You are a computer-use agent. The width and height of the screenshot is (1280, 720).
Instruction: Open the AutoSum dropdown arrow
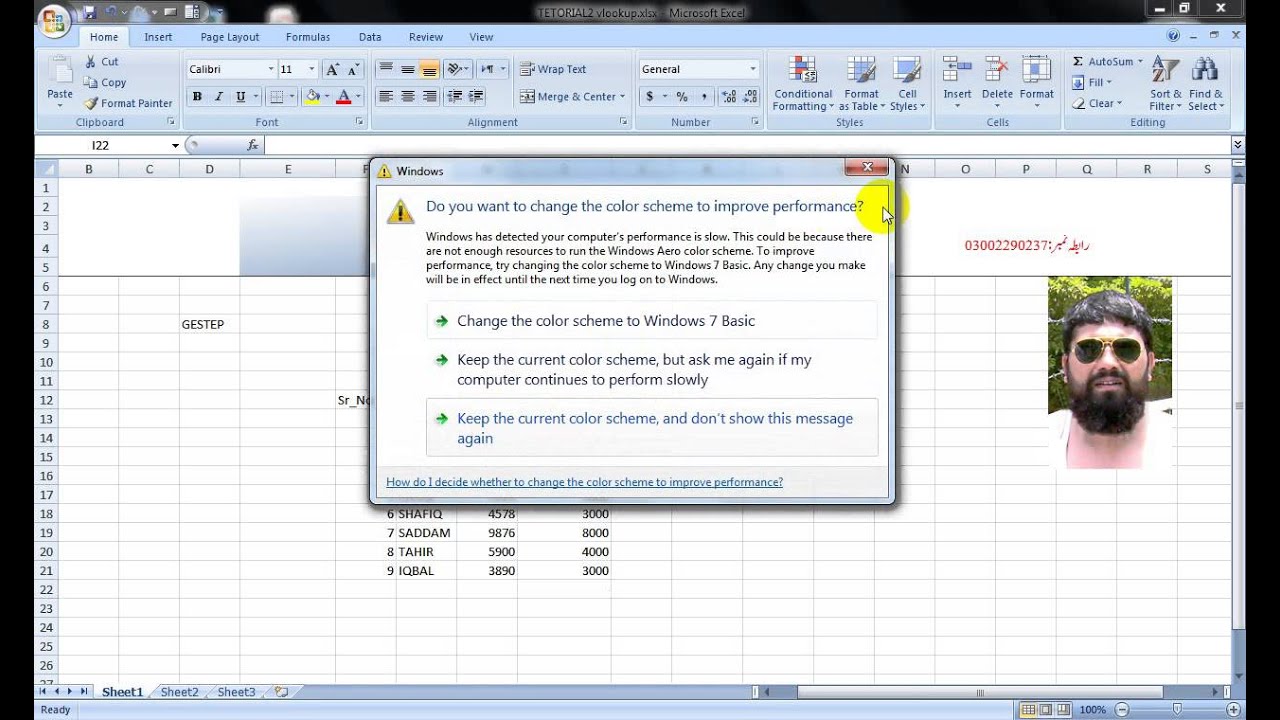1140,62
